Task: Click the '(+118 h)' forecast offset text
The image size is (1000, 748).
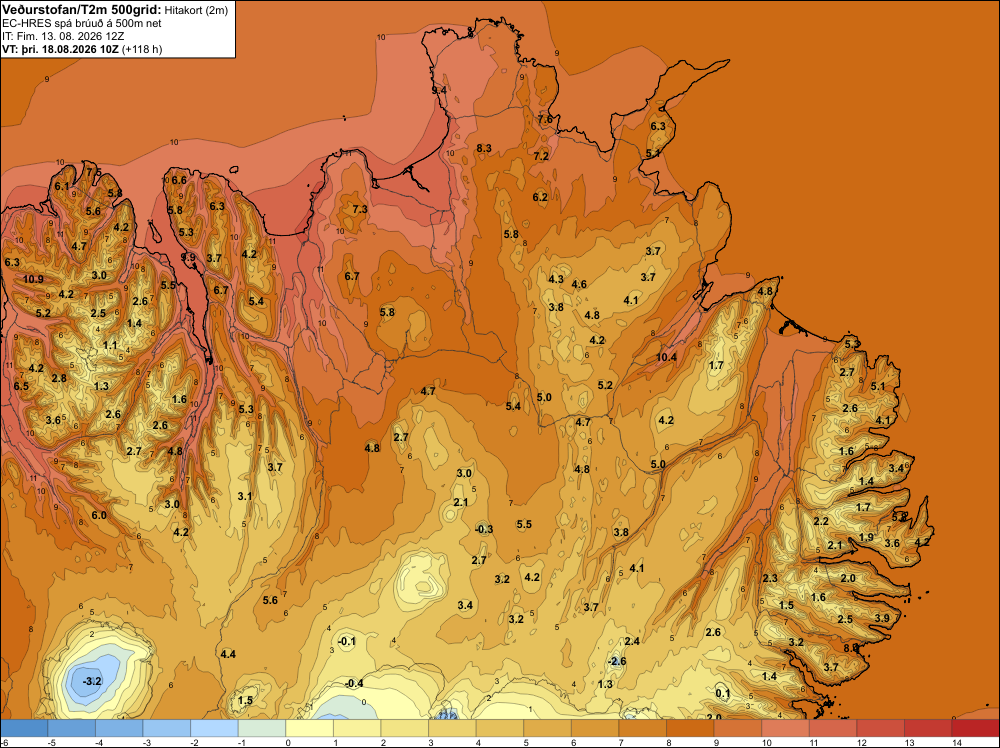Action: pyautogui.click(x=142, y=49)
